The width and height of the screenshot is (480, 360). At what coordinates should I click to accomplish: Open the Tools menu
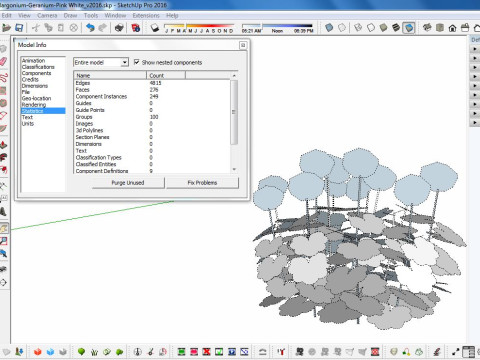coord(91,15)
